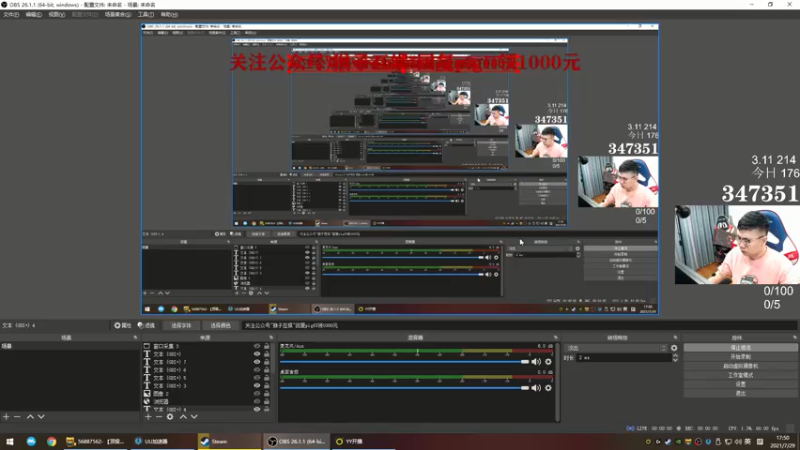Enable 工作室模式 studio mode
800x450 pixels.
[x=740, y=375]
